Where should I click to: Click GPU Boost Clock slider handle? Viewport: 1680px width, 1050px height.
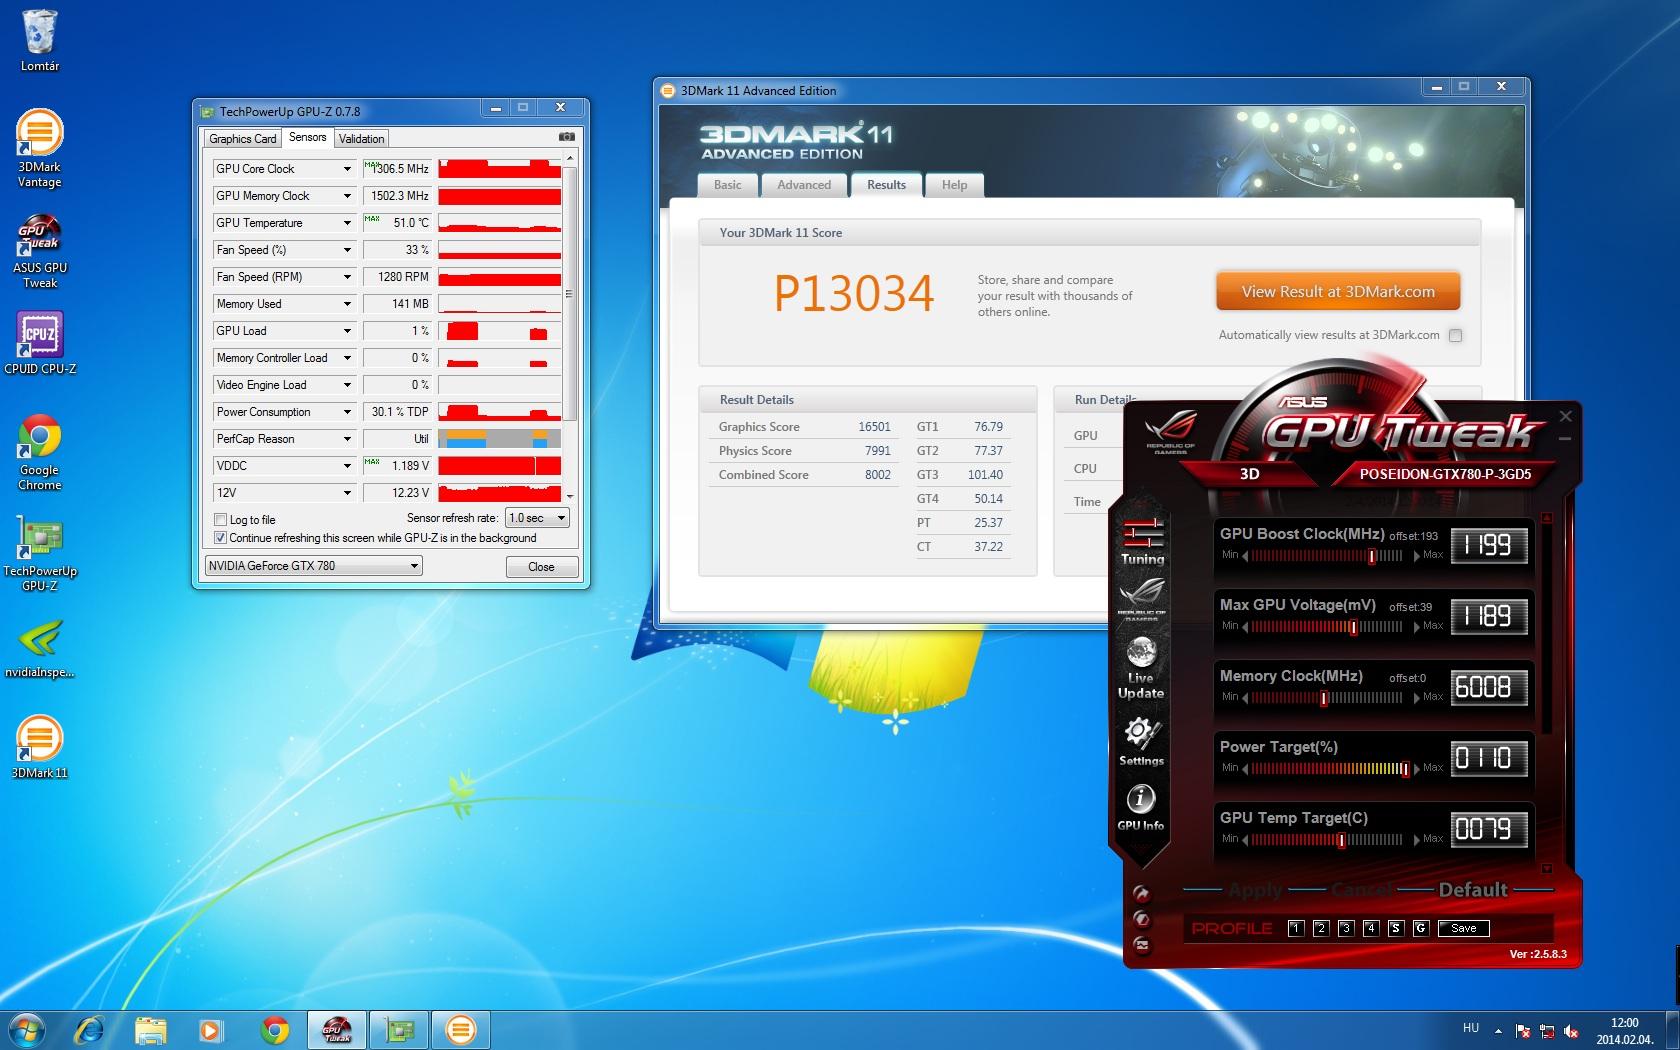(1371, 556)
